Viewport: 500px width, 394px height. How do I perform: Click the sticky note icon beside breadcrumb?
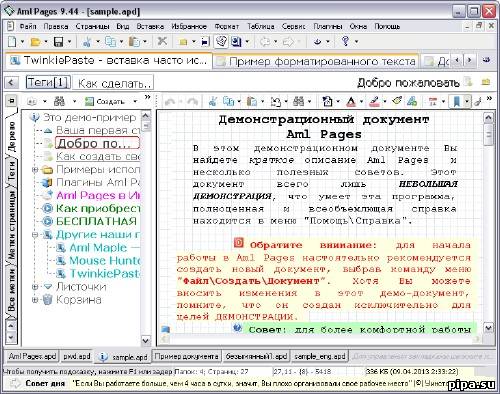coord(469,82)
